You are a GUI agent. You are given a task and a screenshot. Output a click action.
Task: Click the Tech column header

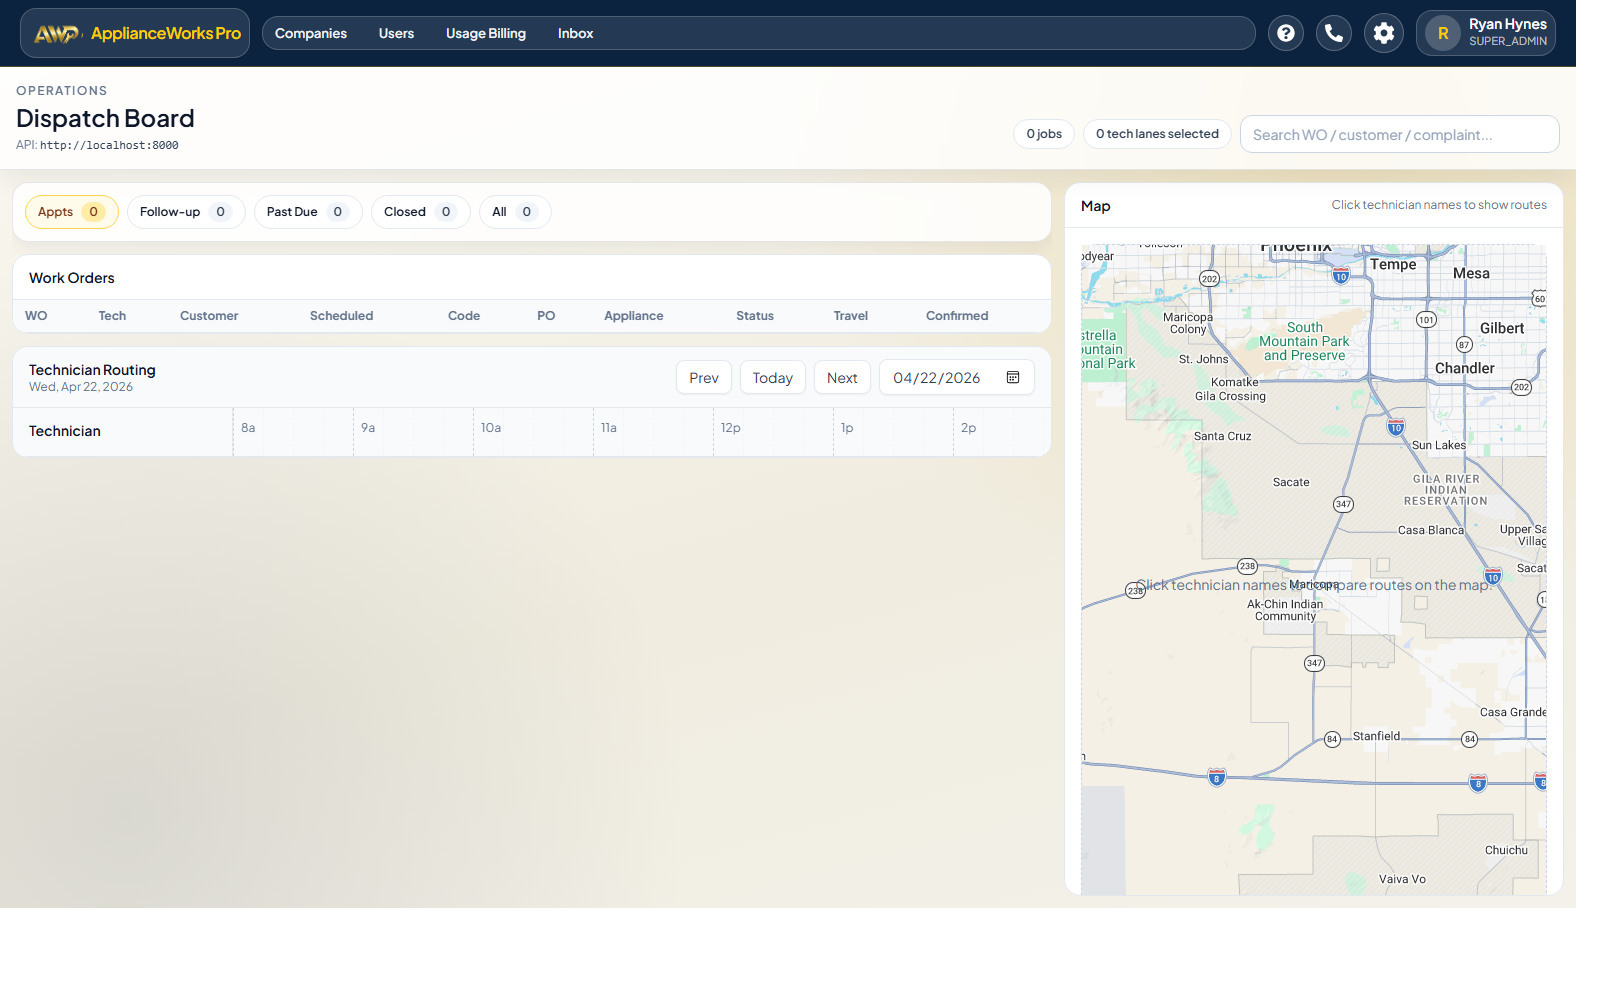[112, 316]
